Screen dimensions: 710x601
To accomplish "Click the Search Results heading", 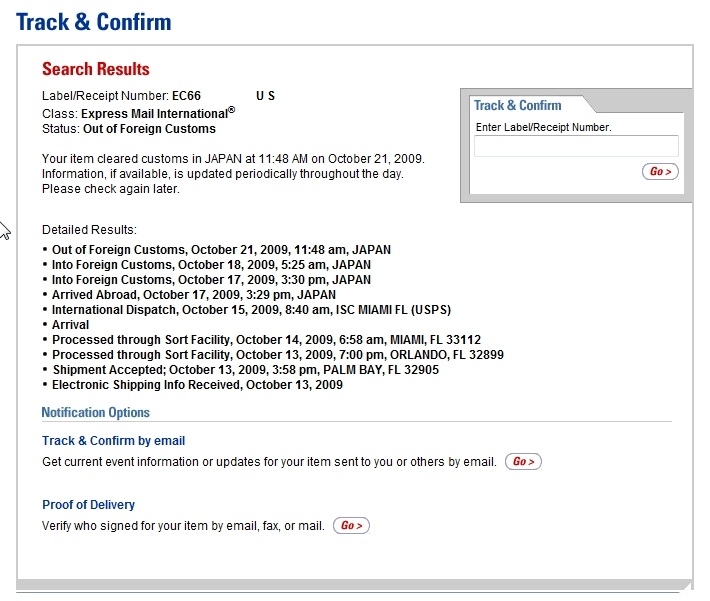I will tap(96, 70).
